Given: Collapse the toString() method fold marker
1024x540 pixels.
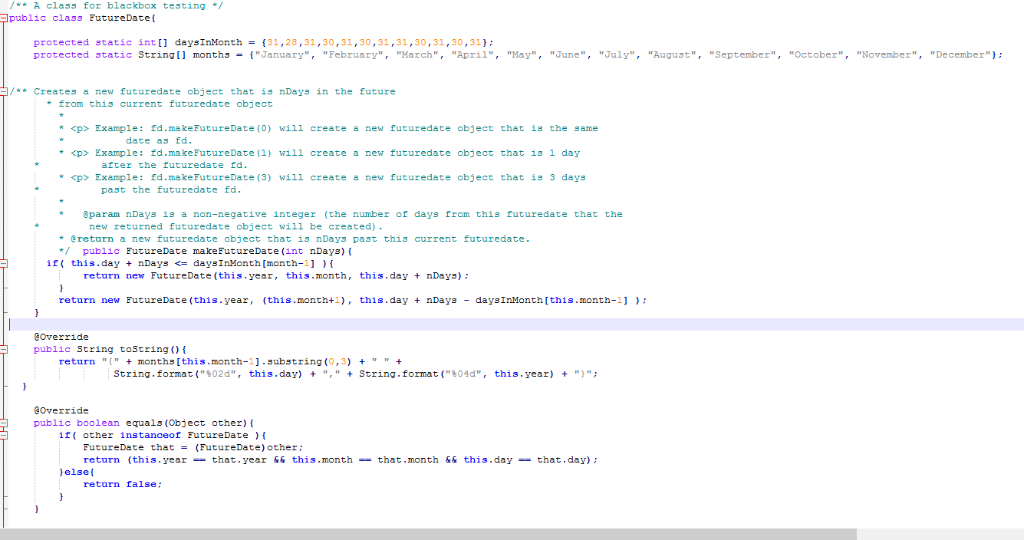Looking at the screenshot, I should 3,349.
